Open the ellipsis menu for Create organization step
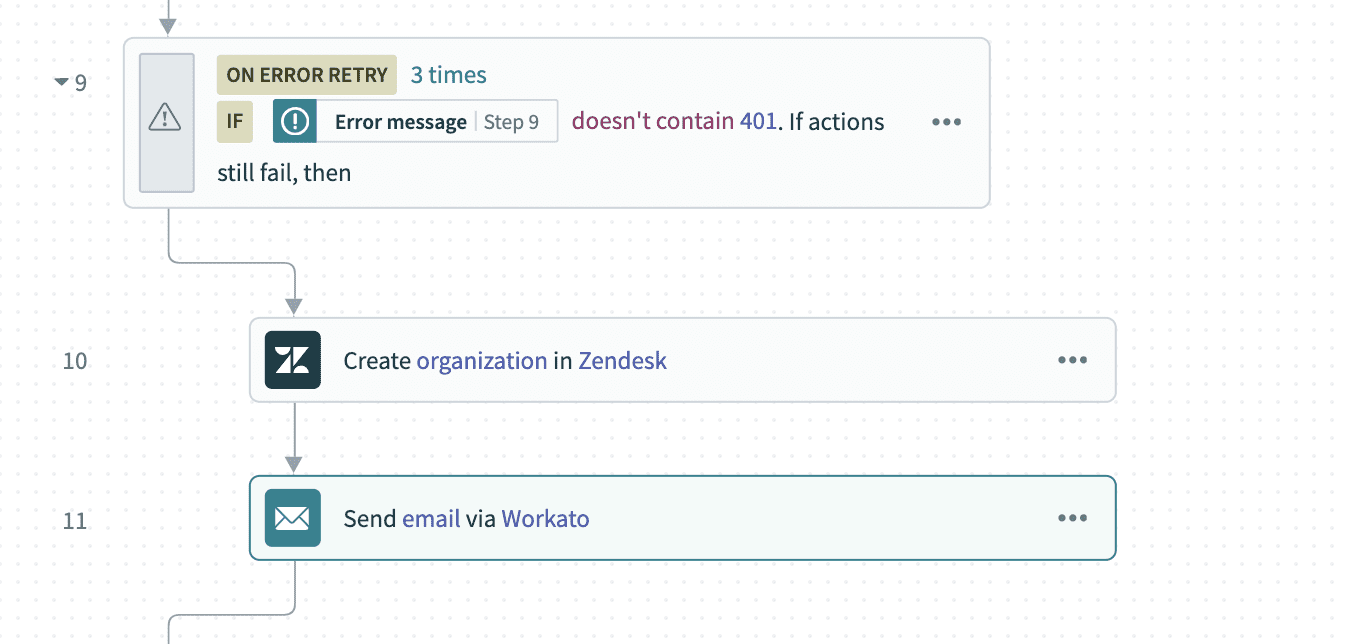Image resolution: width=1348 pixels, height=644 pixels. (x=1072, y=360)
